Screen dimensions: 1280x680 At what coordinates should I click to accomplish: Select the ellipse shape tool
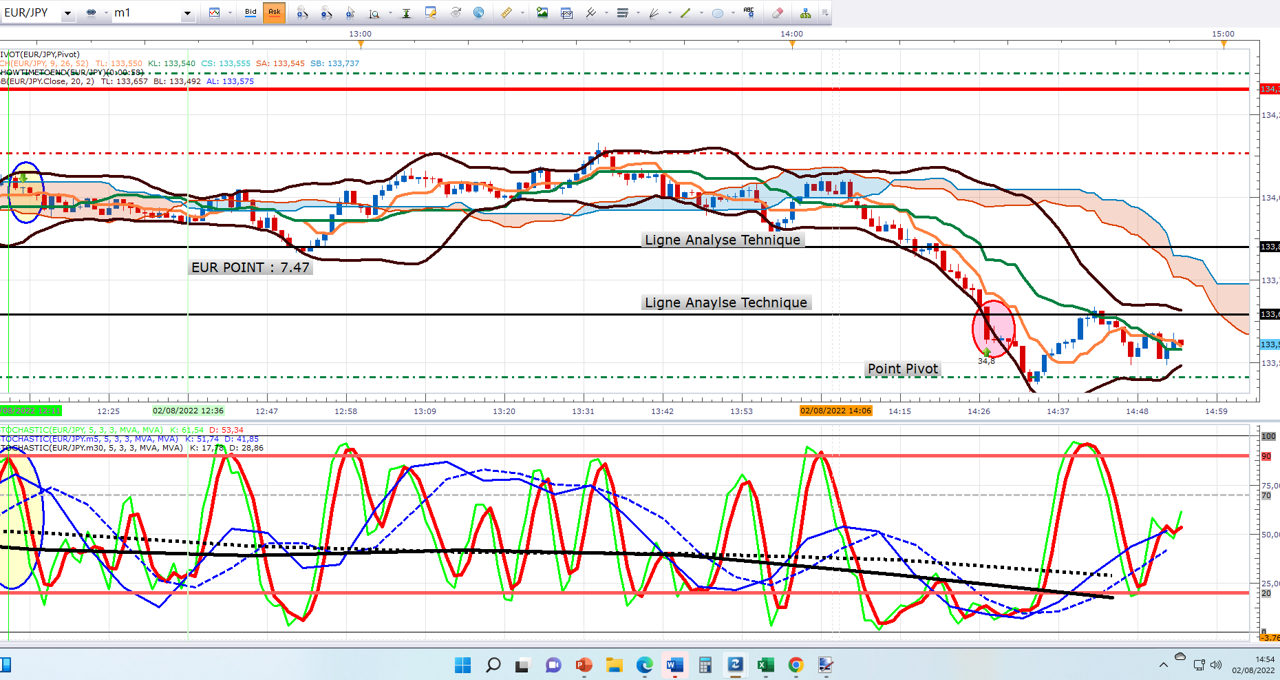point(717,13)
